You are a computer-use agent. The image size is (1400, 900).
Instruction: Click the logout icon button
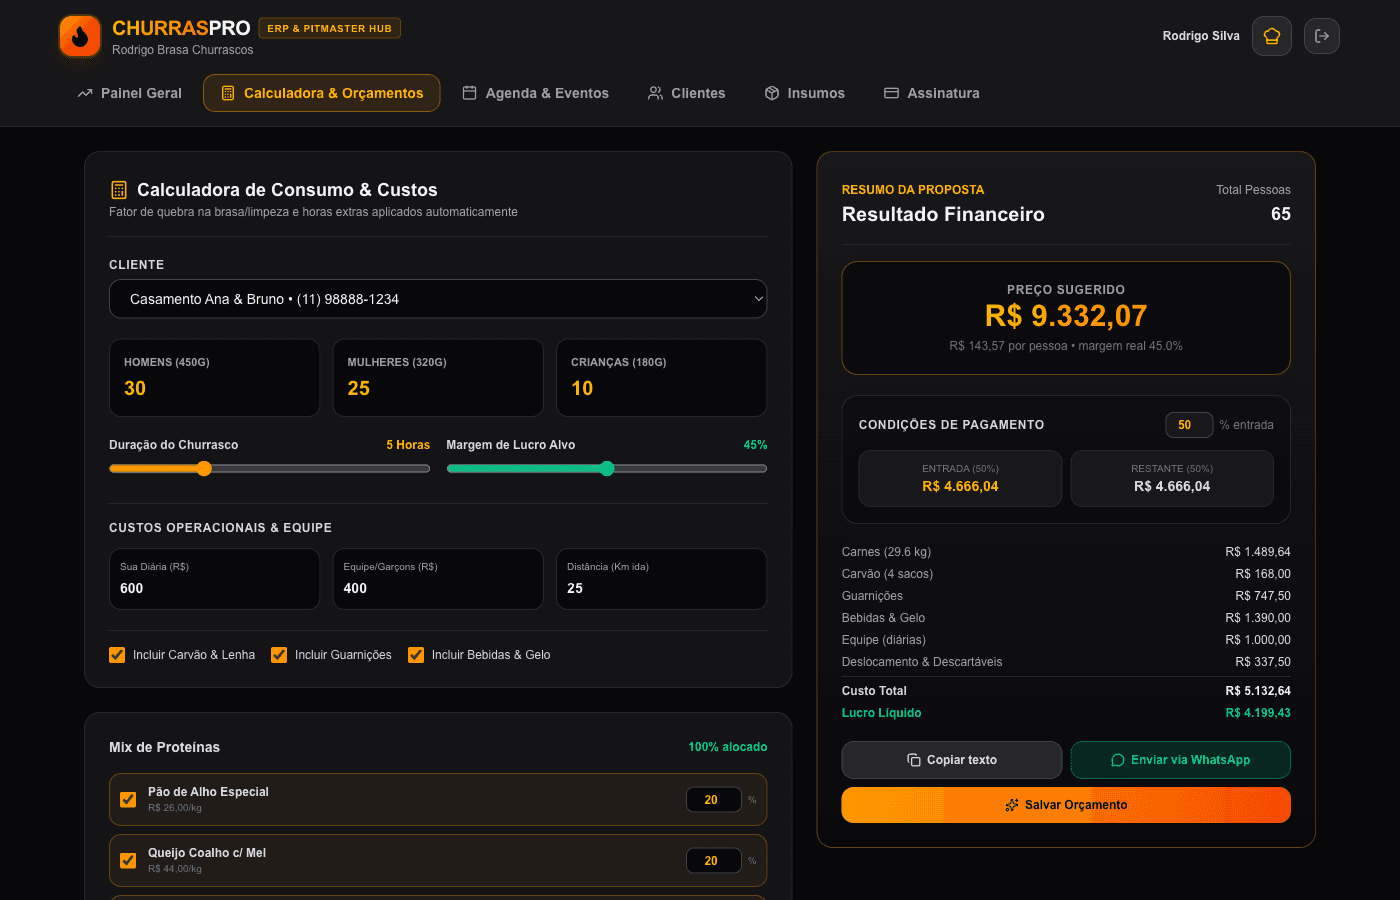(1322, 36)
